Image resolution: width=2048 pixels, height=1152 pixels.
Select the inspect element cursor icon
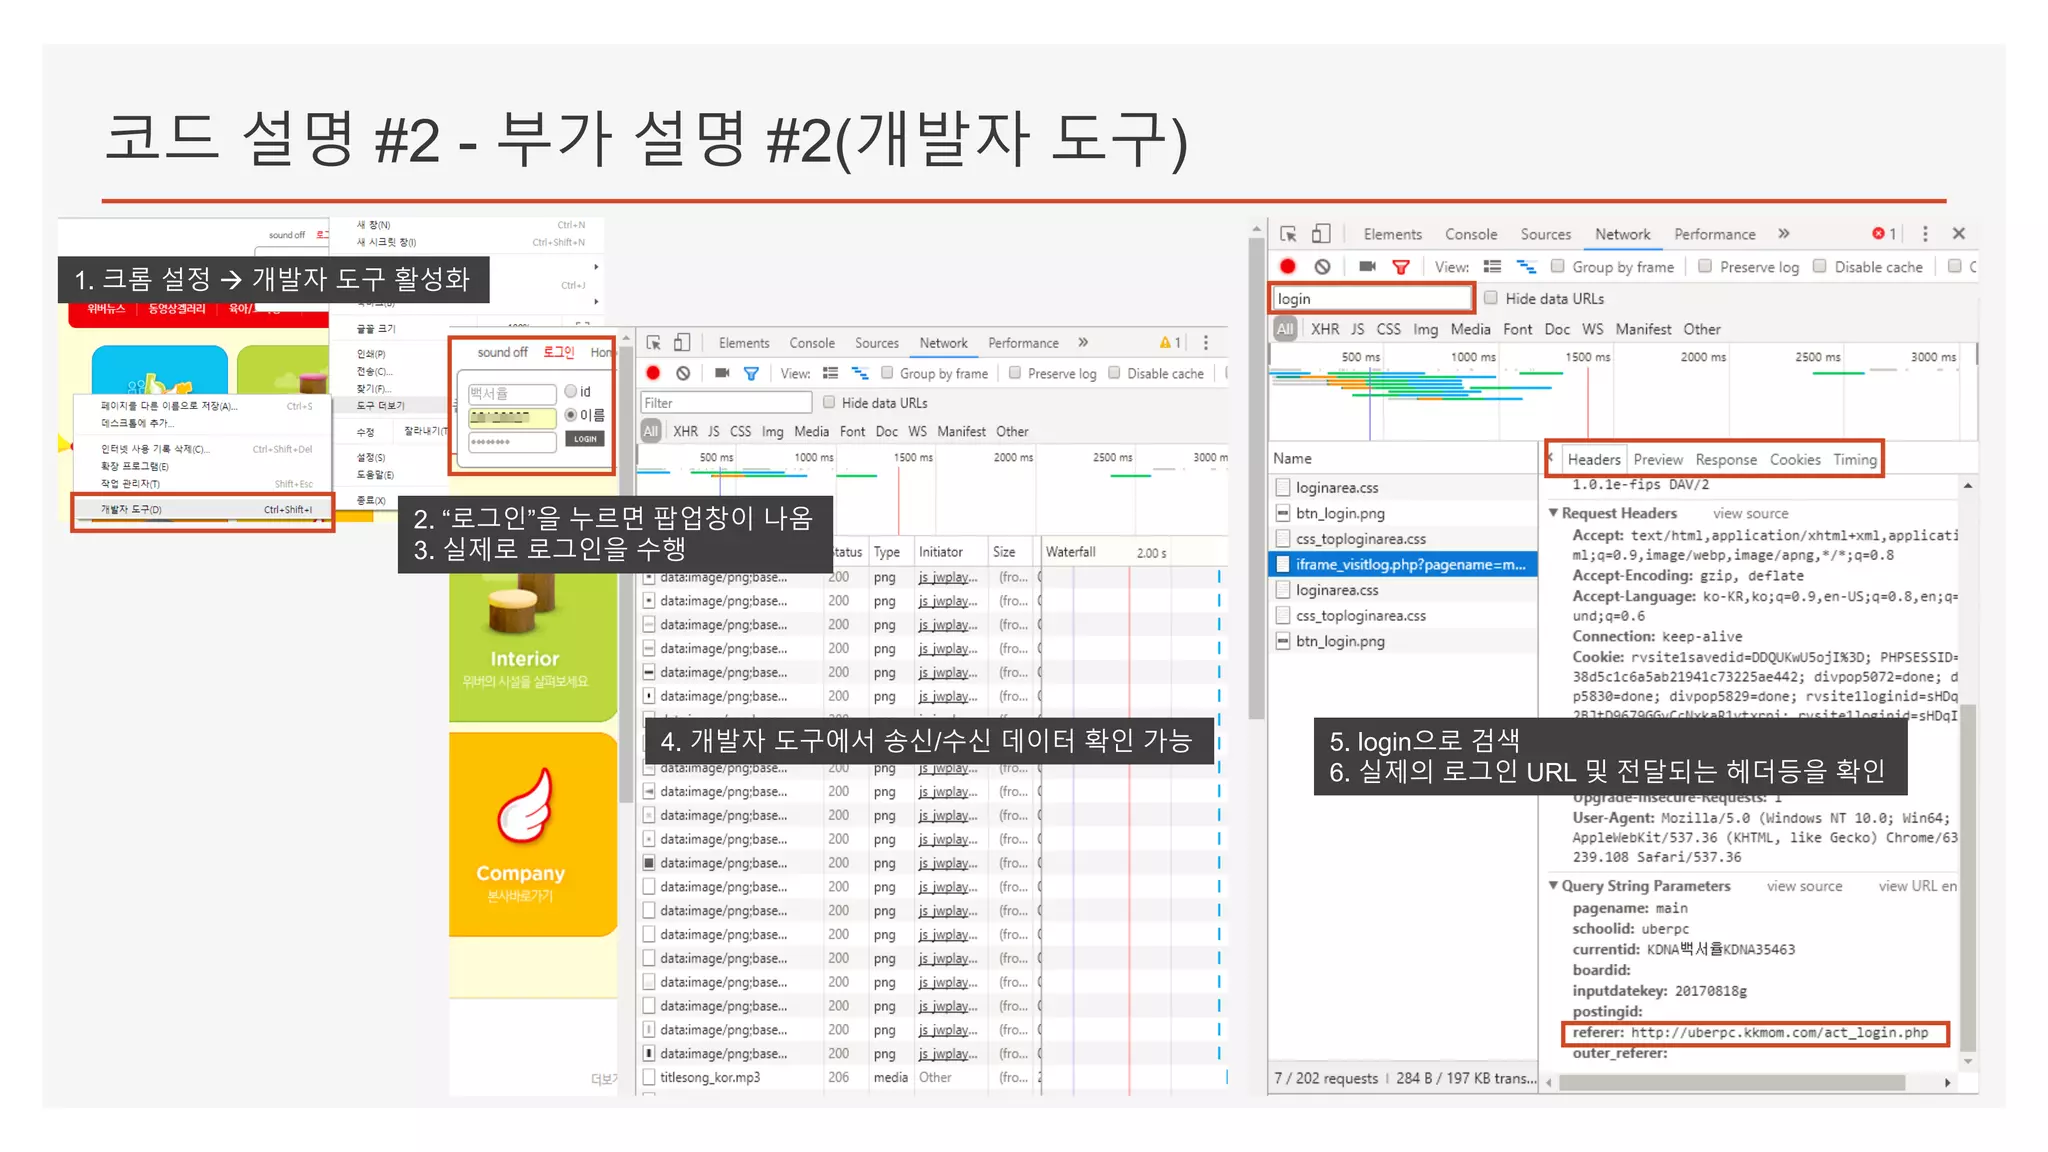1289,234
